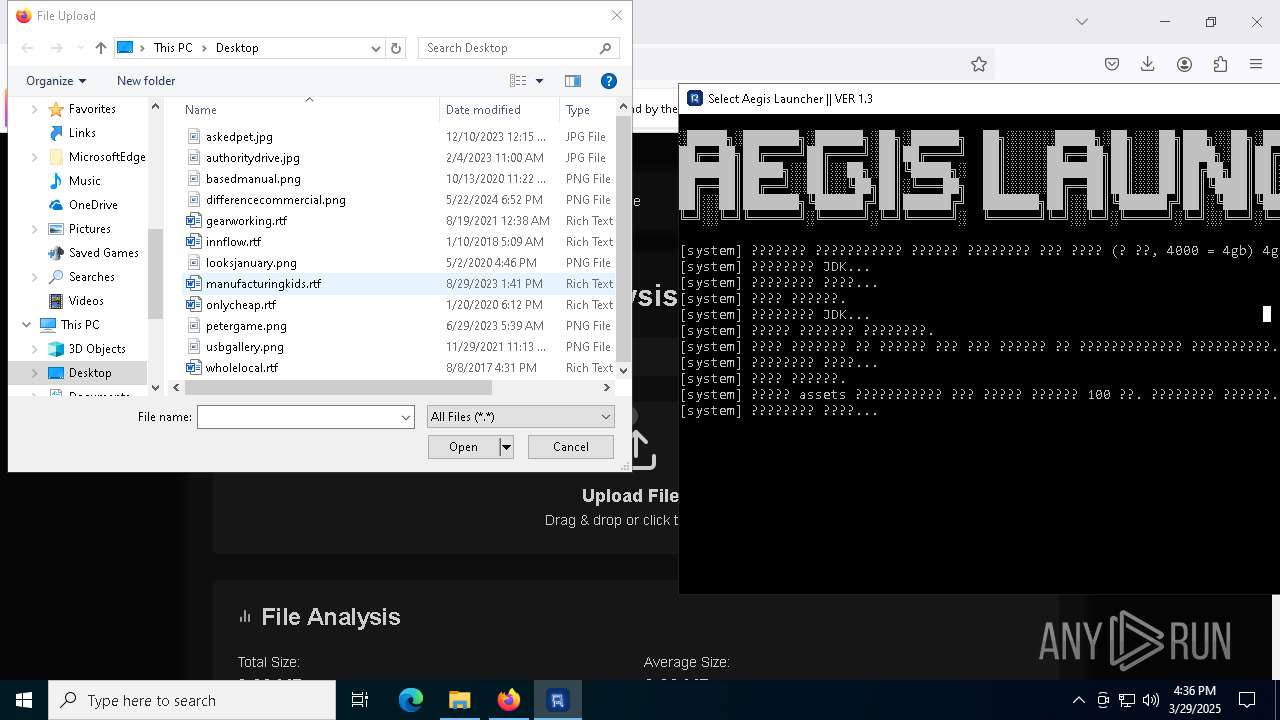Click the search magnifier in Search Desktop
1280x720 pixels.
point(605,48)
